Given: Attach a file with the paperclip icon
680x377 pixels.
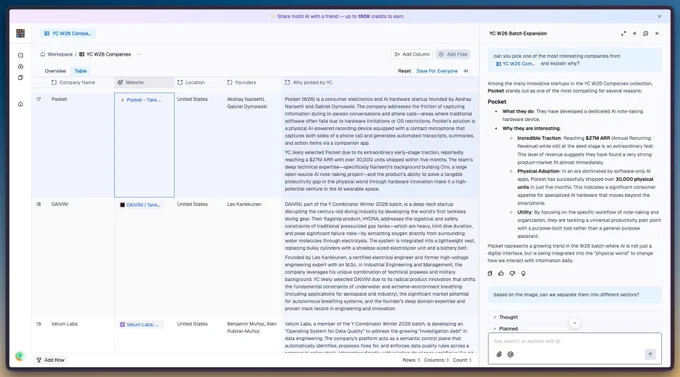Looking at the screenshot, I should (x=499, y=354).
